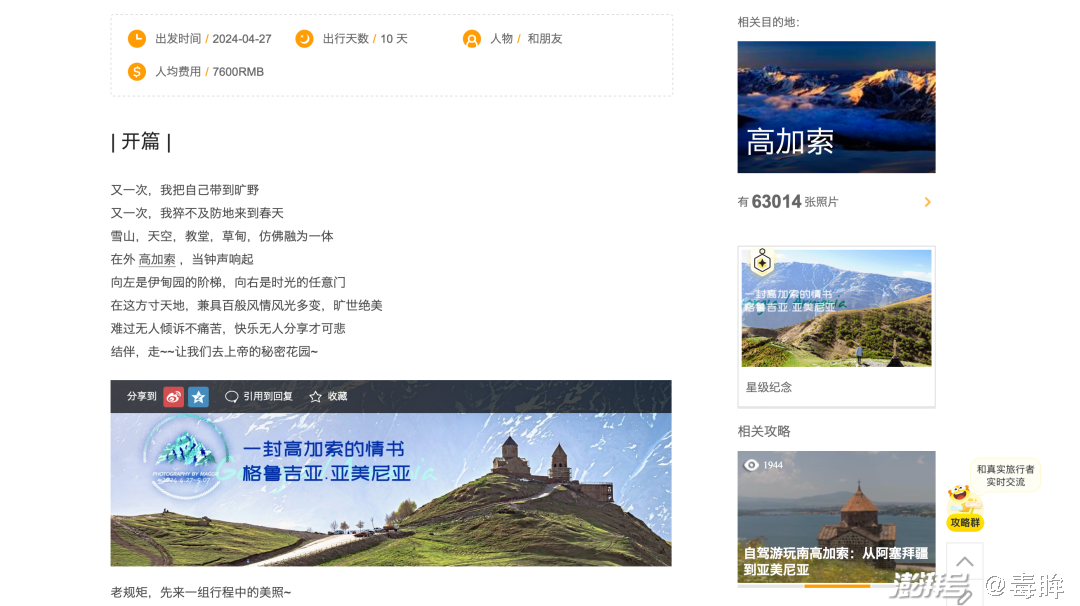Click the eye view-count icon showing 1944
Image resolution: width=1080 pixels, height=606 pixels.
click(x=752, y=465)
